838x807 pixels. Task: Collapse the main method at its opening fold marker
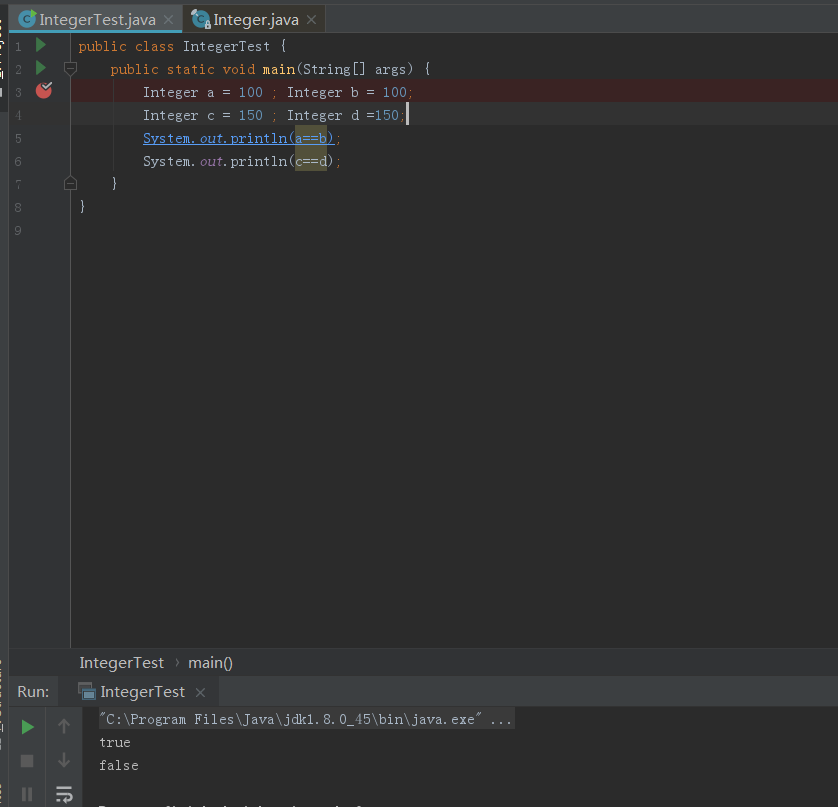point(70,68)
